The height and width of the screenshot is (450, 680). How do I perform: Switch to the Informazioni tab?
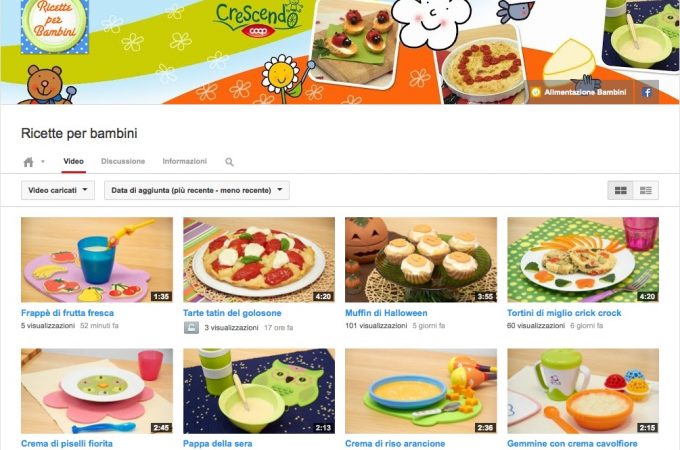[x=185, y=161]
